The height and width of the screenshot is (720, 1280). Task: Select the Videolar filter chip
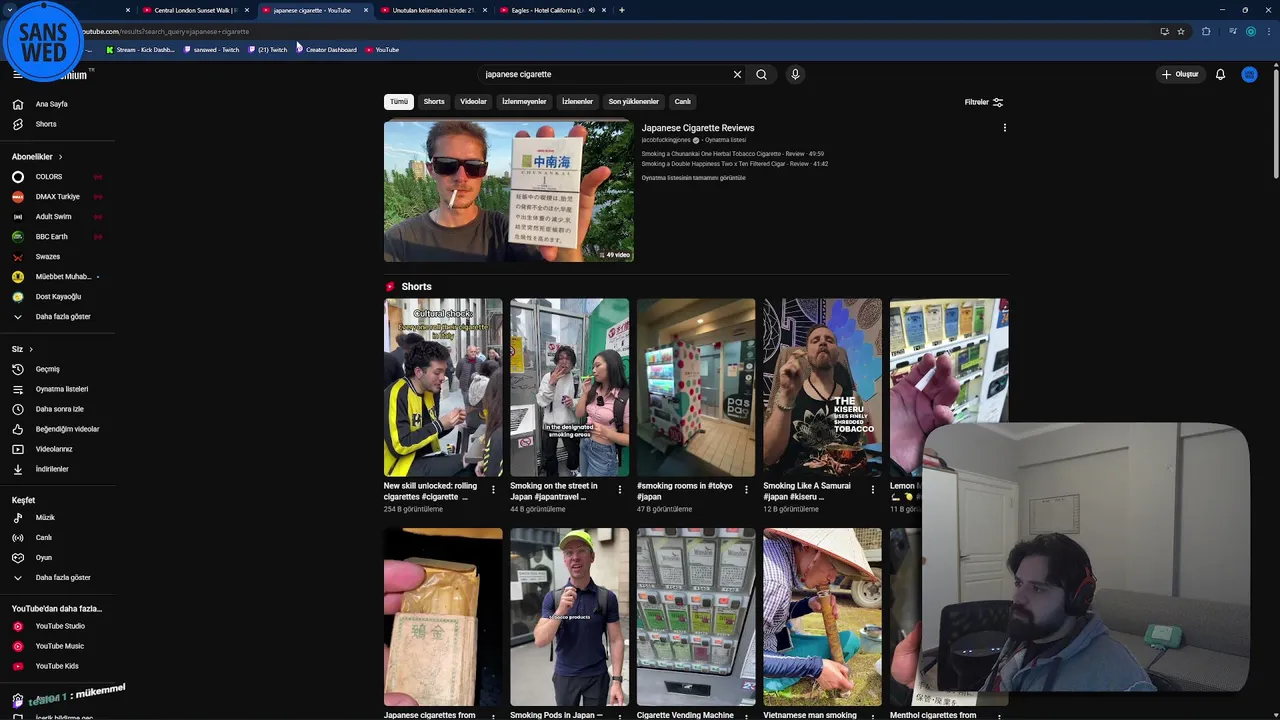473,102
